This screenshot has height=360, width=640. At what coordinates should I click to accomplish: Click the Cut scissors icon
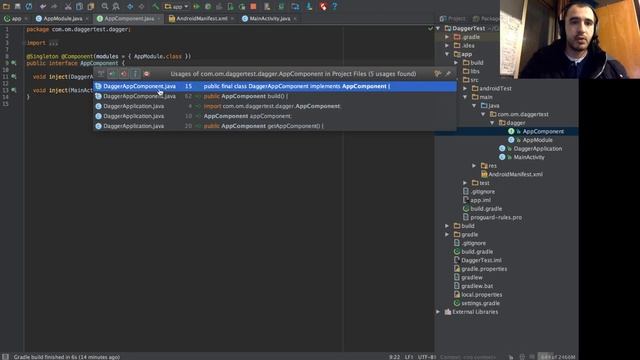(x=68, y=7)
